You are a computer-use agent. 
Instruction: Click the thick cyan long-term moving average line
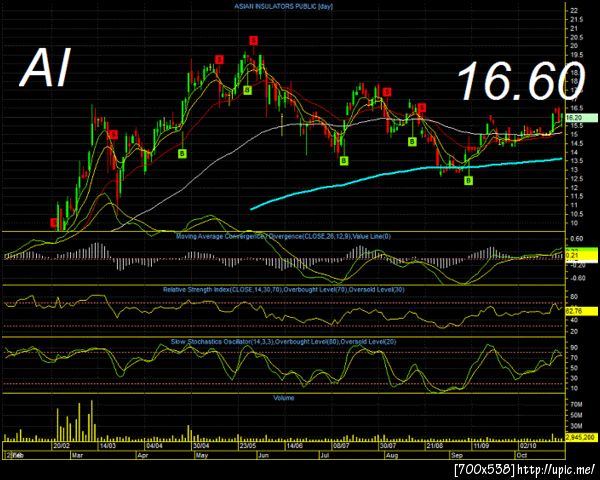[x=406, y=171]
